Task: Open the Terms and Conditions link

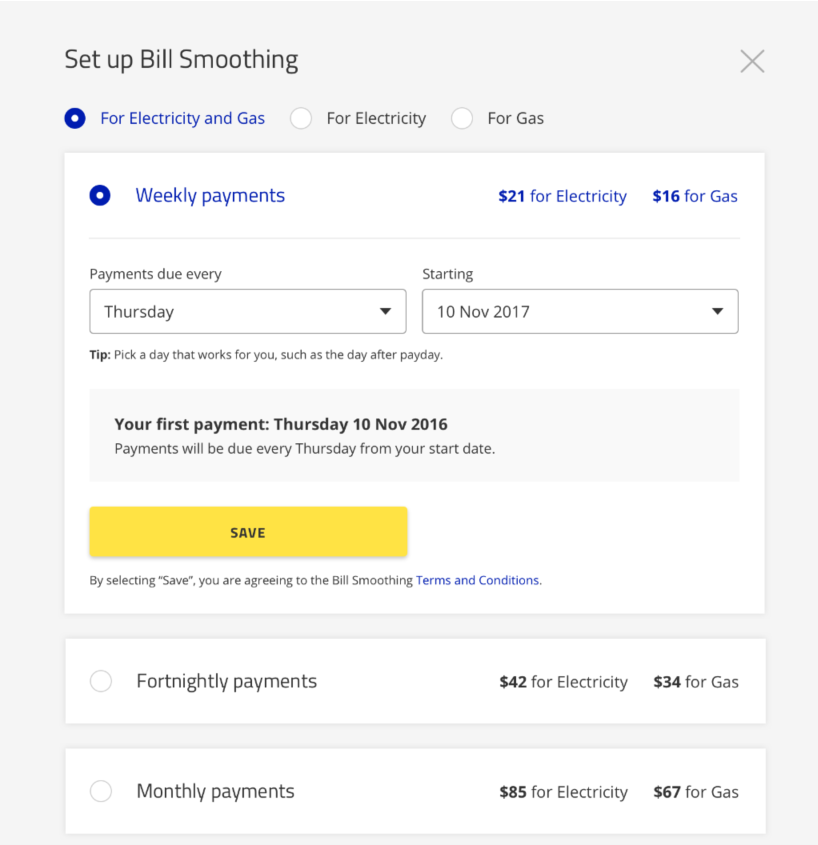Action: click(x=477, y=580)
